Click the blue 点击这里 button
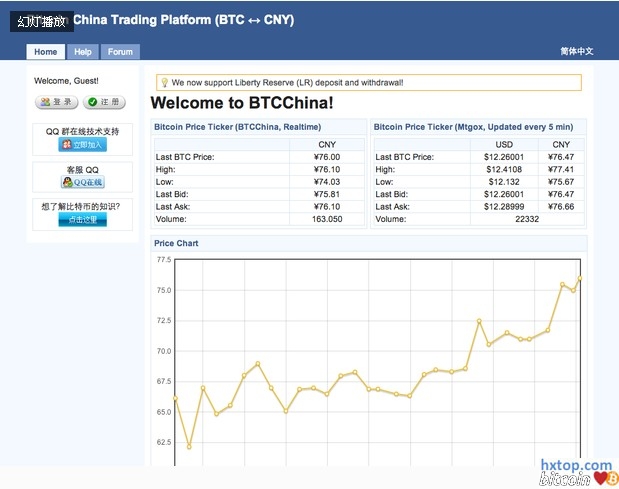This screenshot has height=489, width=619. tap(82, 219)
